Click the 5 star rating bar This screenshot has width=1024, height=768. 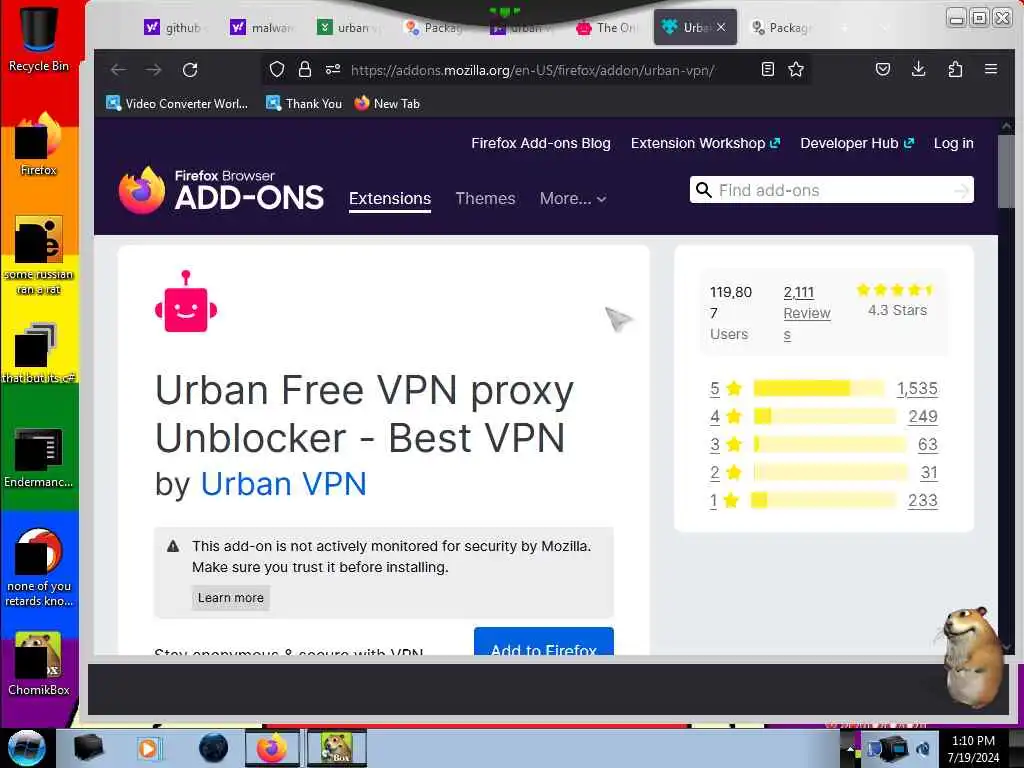819,389
